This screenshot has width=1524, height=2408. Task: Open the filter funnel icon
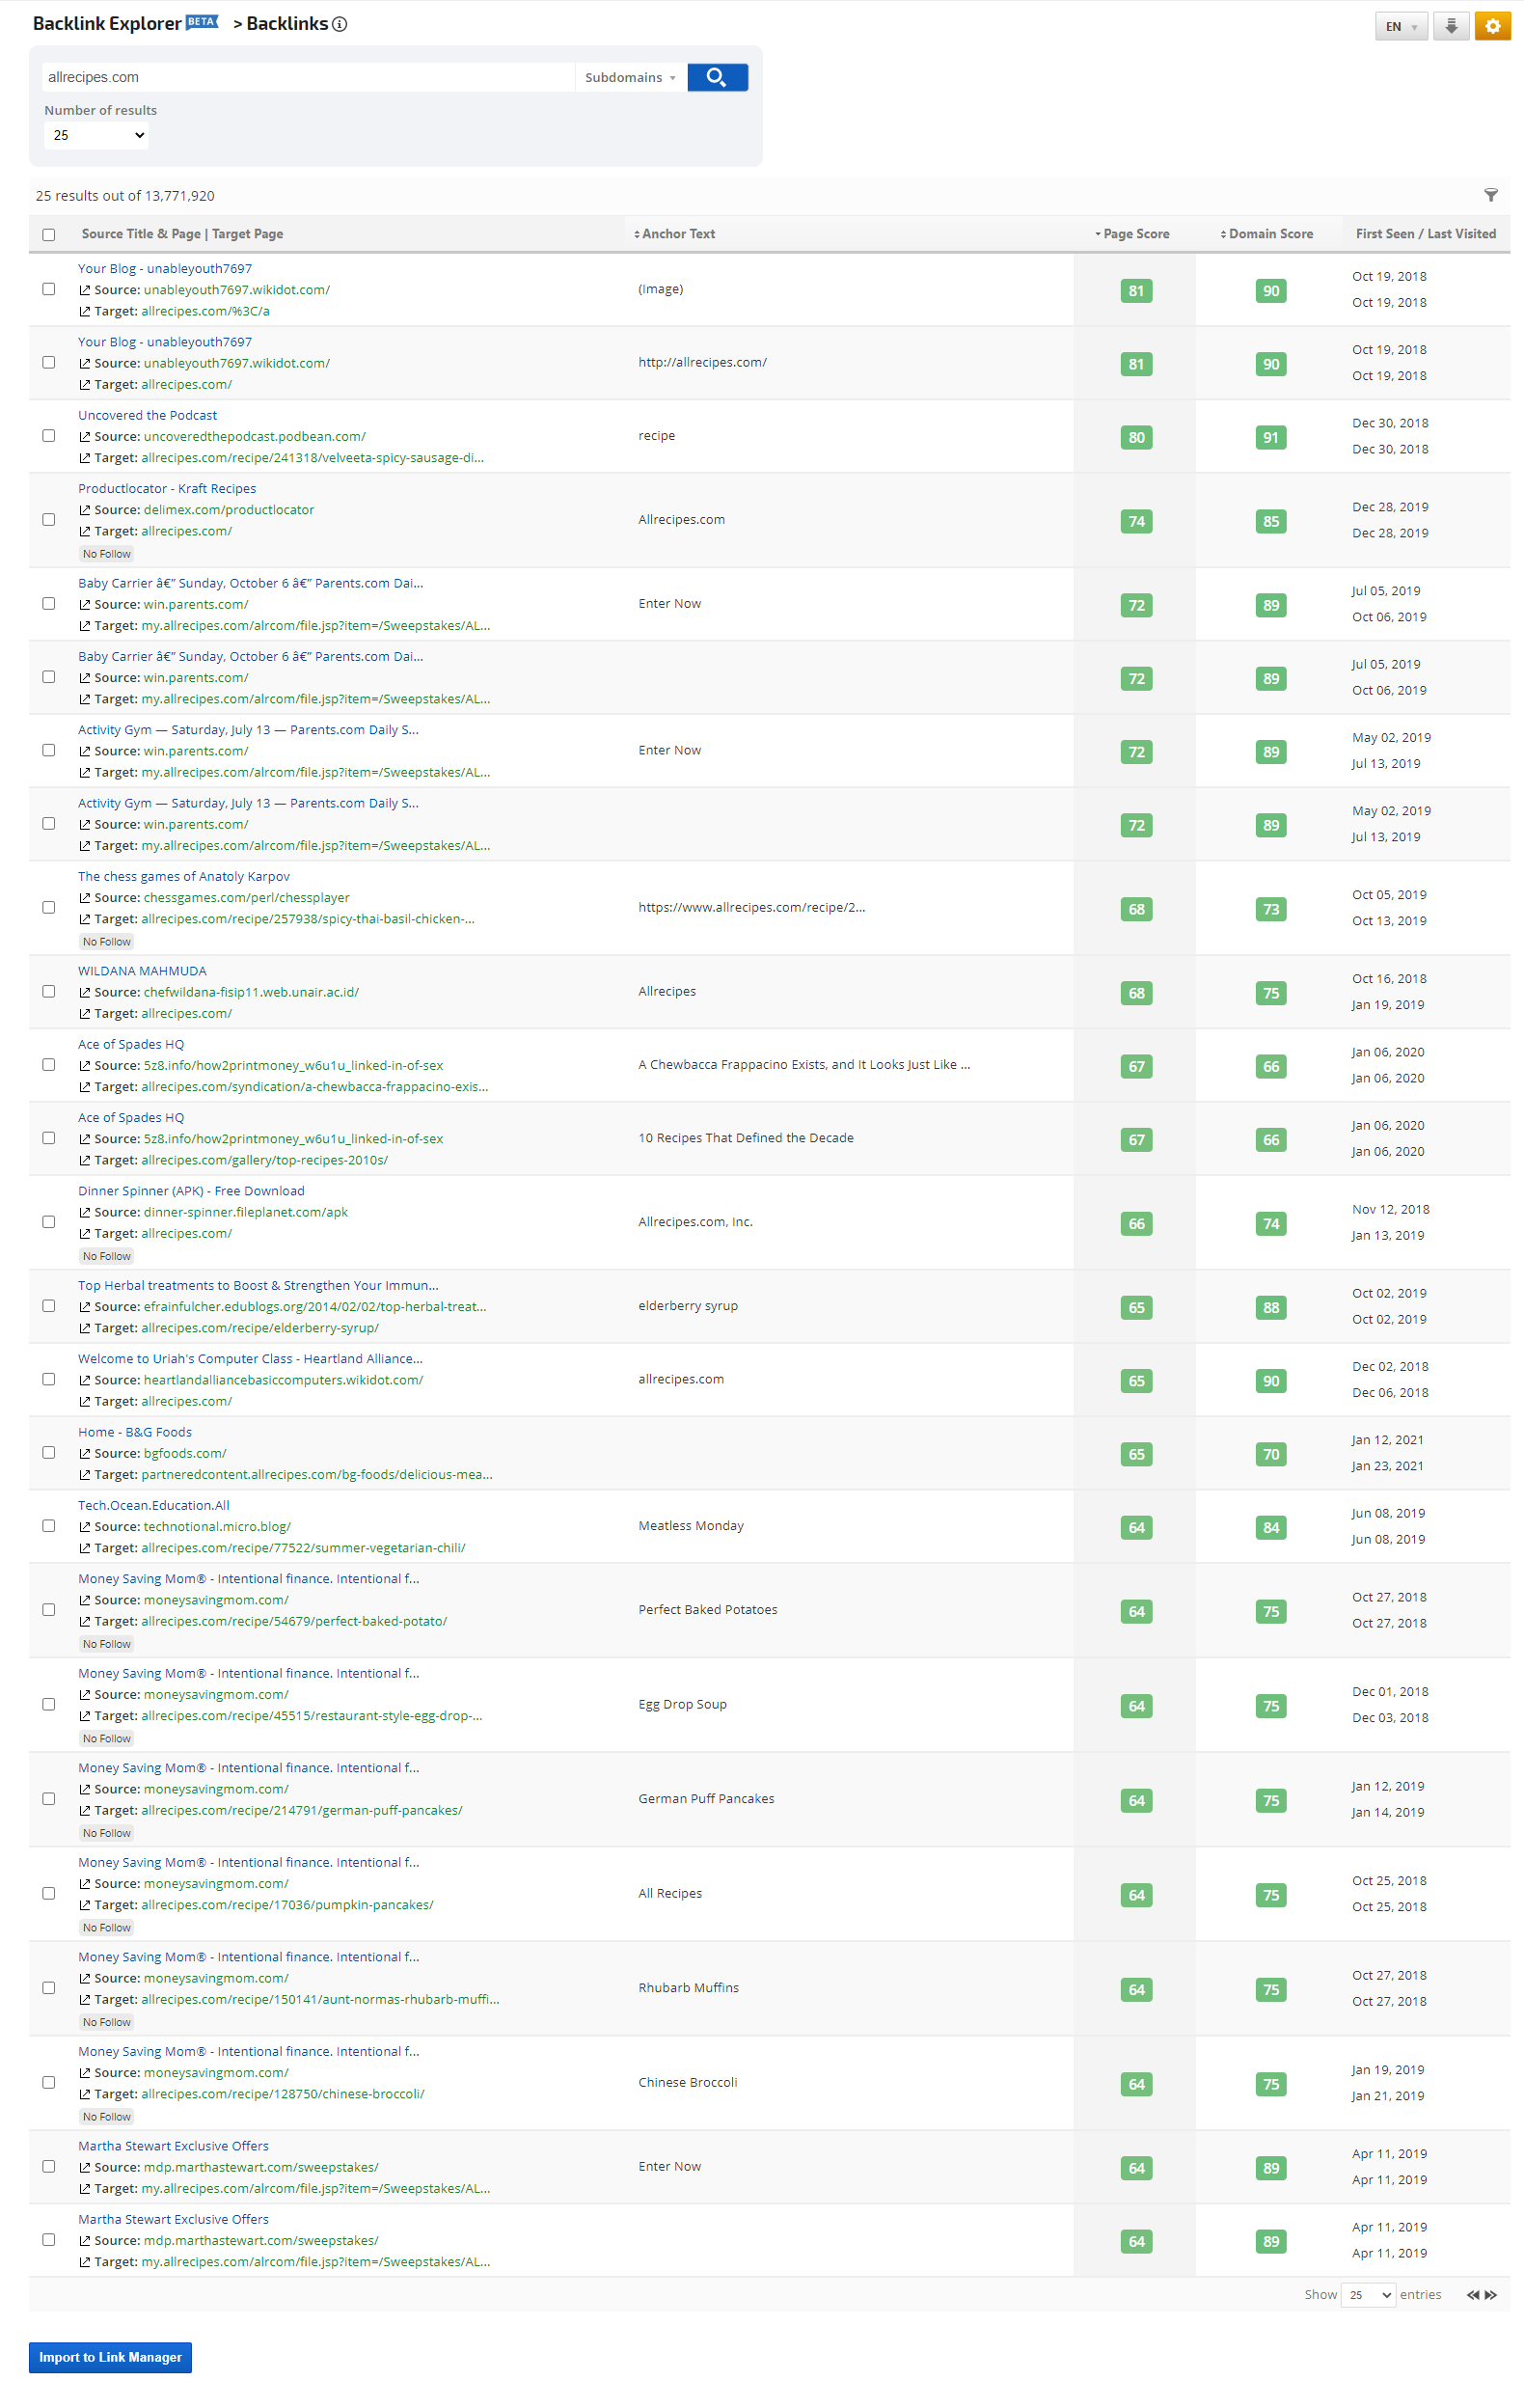pyautogui.click(x=1490, y=195)
